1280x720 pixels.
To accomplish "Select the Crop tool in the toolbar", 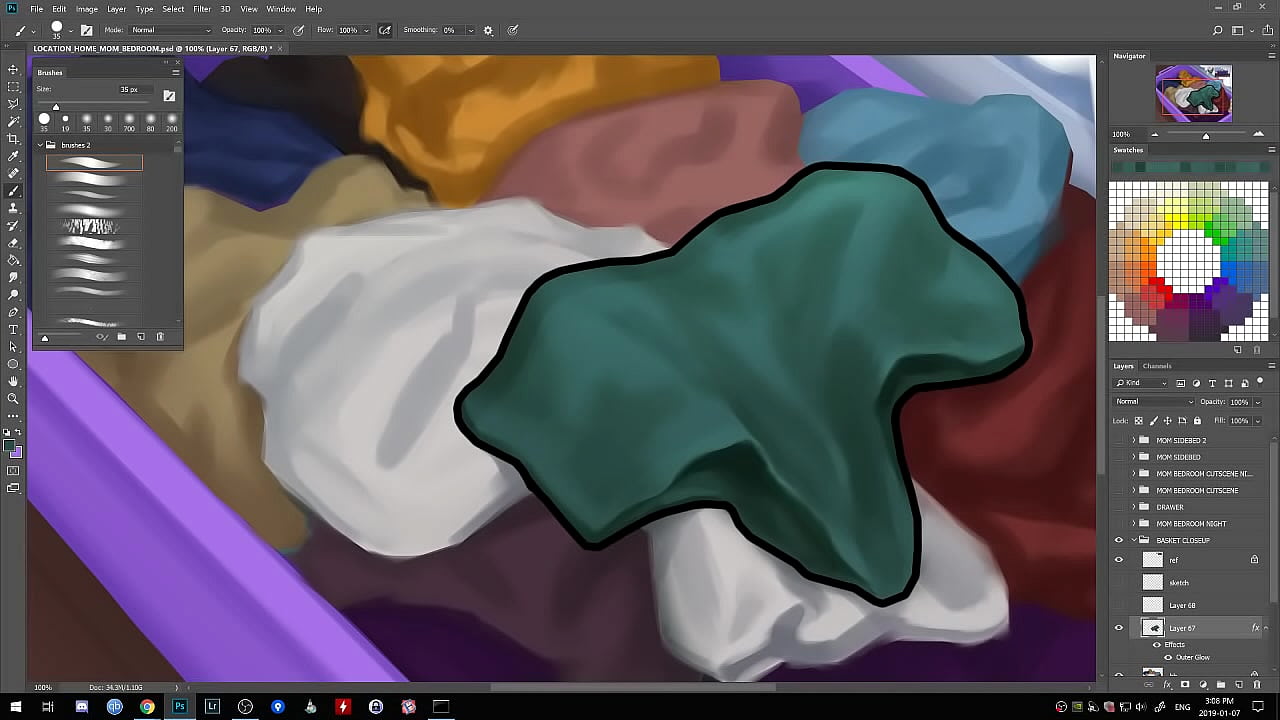I will pos(14,139).
